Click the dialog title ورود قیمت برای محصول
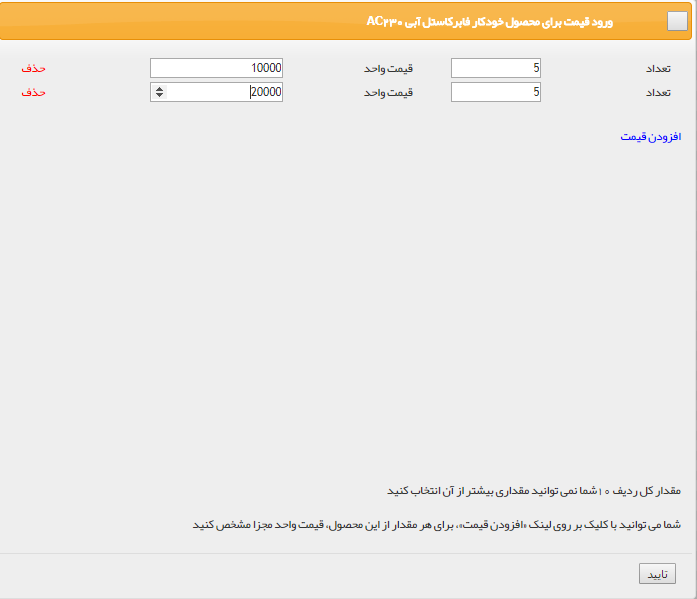The image size is (697, 599). pos(489,22)
